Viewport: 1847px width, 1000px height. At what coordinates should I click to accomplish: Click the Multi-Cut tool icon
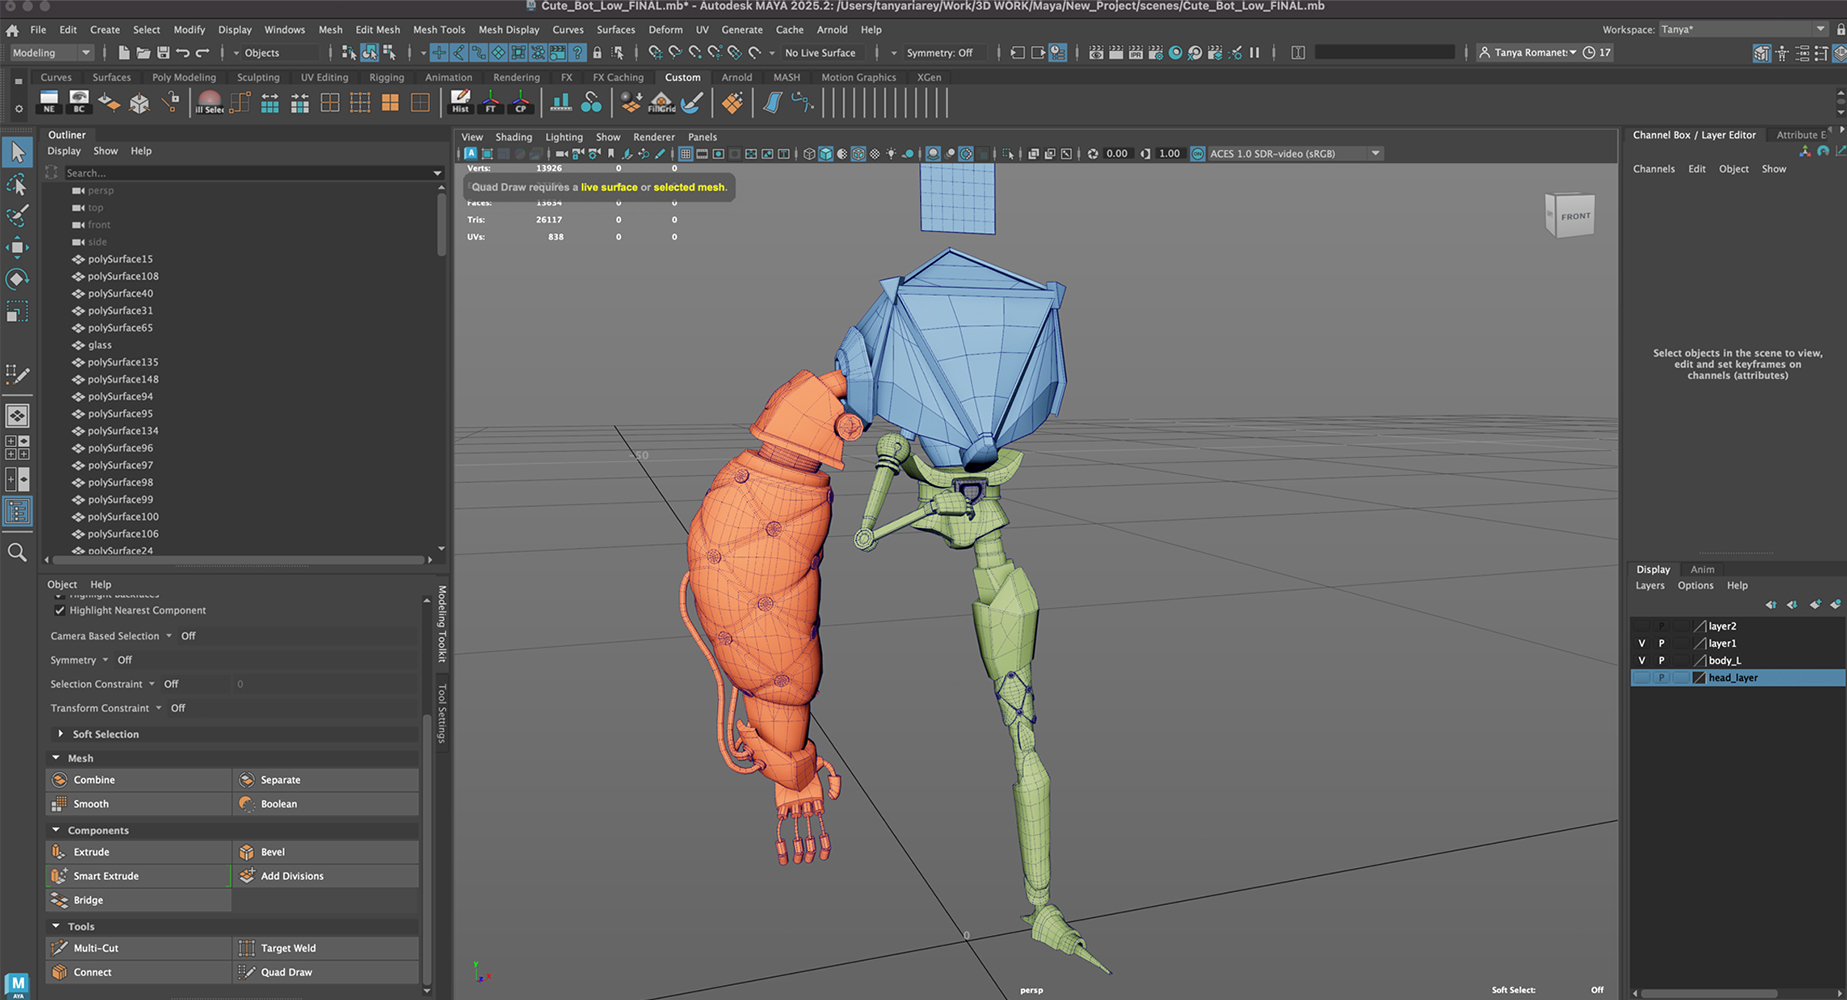tap(60, 948)
